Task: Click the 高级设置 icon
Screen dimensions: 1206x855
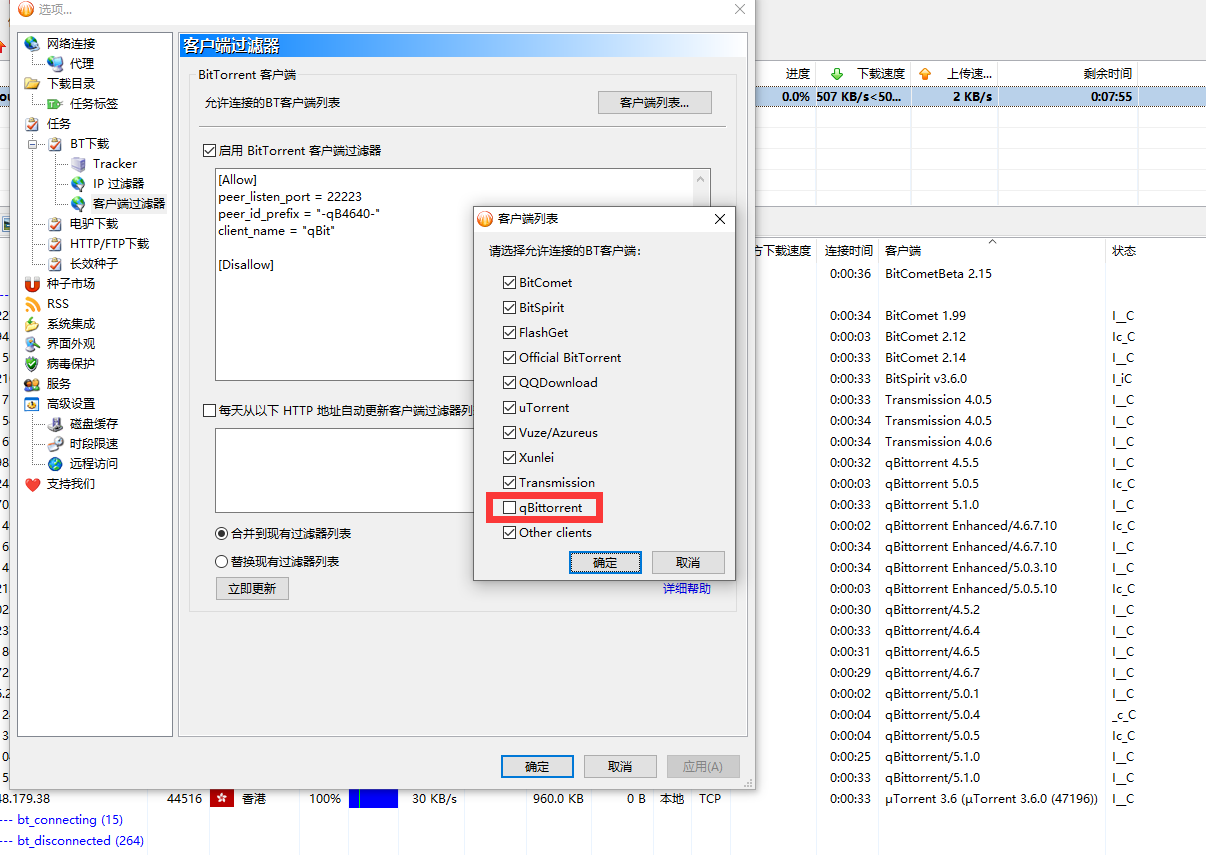Action: click(32, 404)
